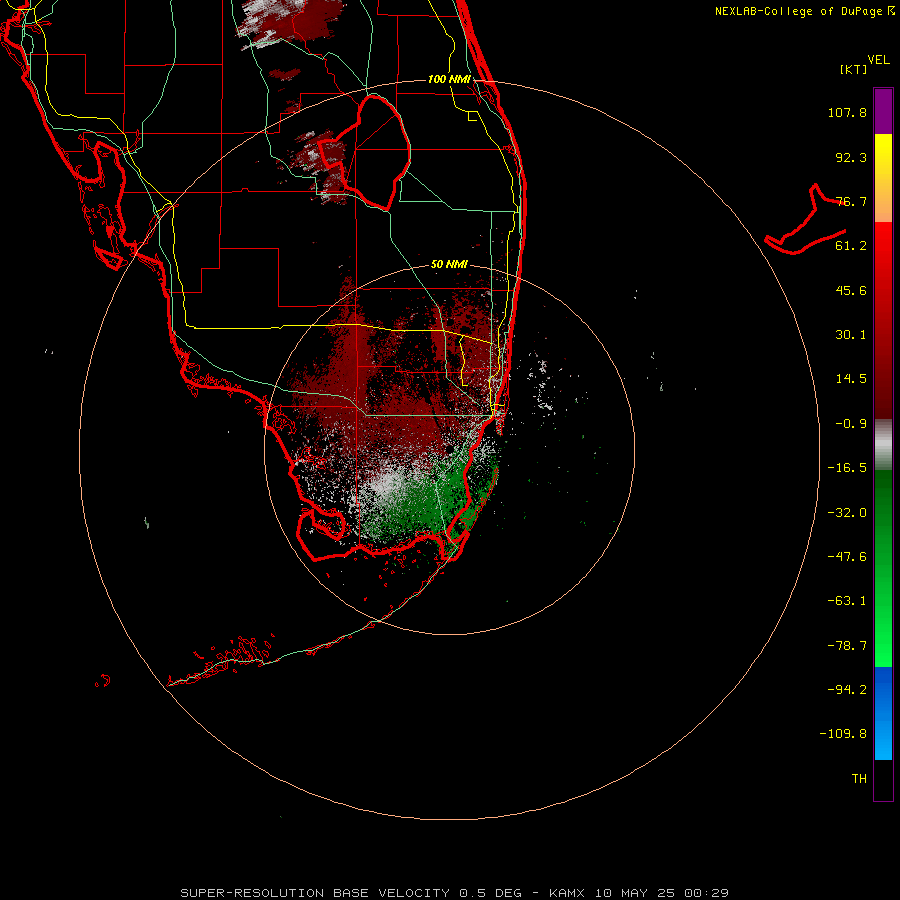Click the 100 NMI range ring label
The height and width of the screenshot is (900, 900).
tap(449, 79)
